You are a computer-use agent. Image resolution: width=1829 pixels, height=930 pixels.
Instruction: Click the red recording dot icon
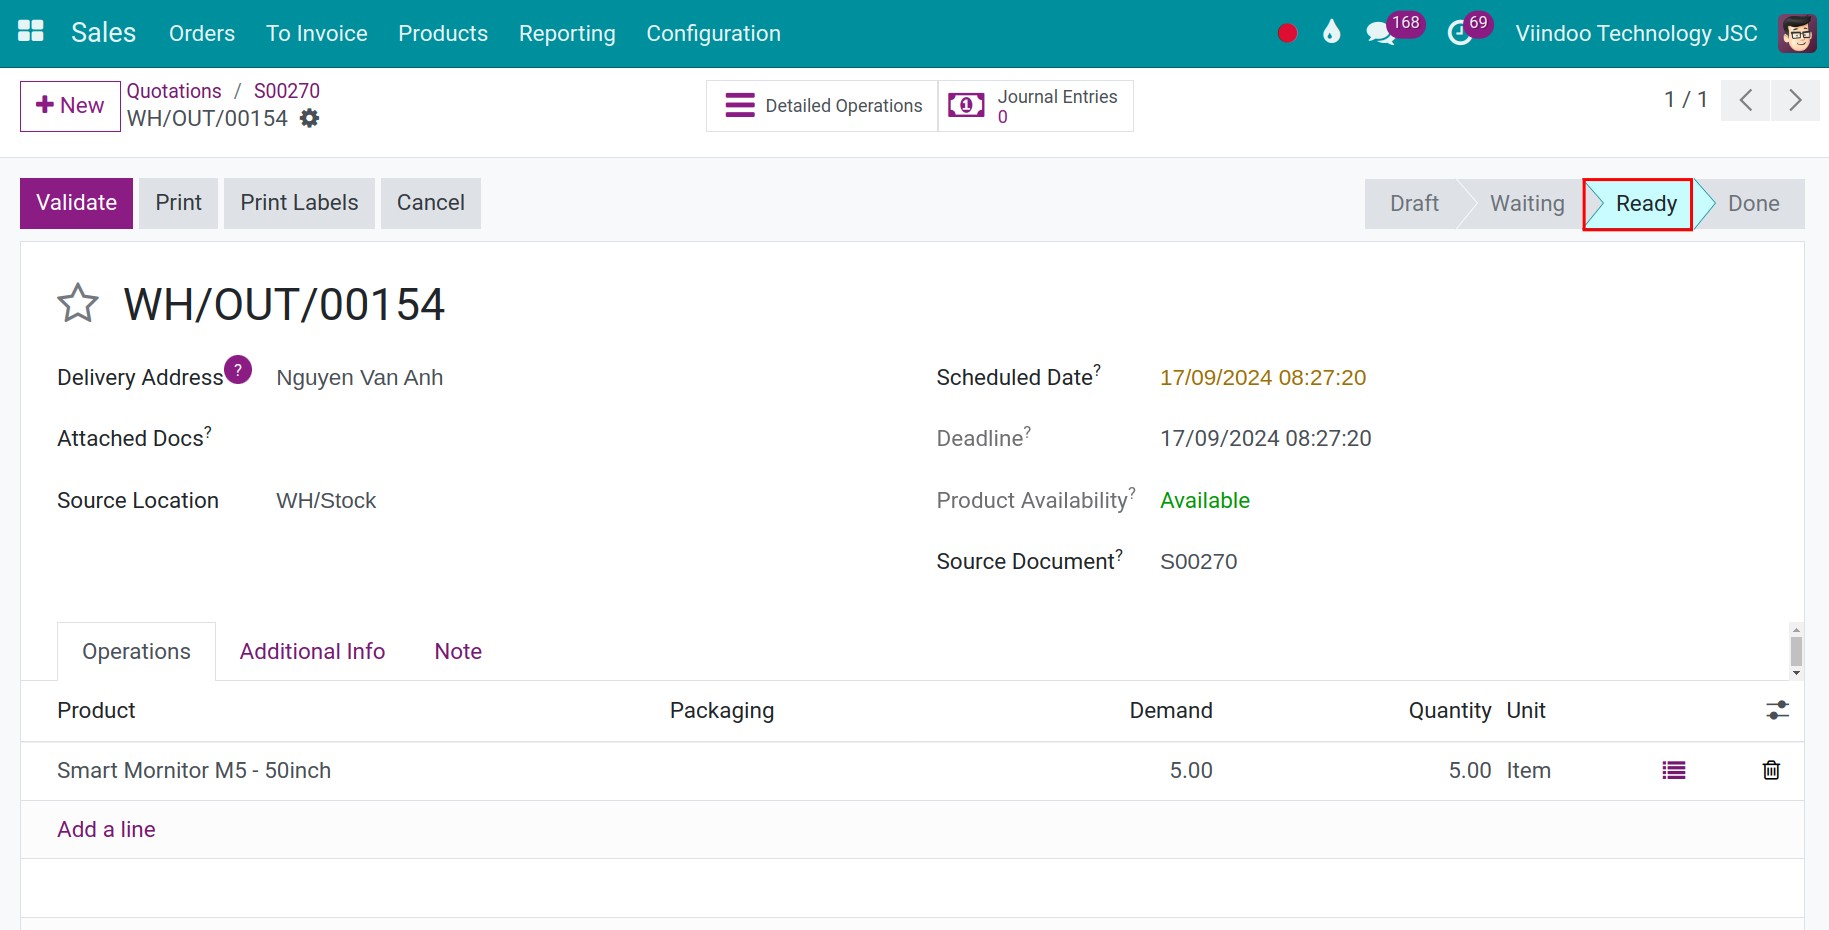[1287, 33]
